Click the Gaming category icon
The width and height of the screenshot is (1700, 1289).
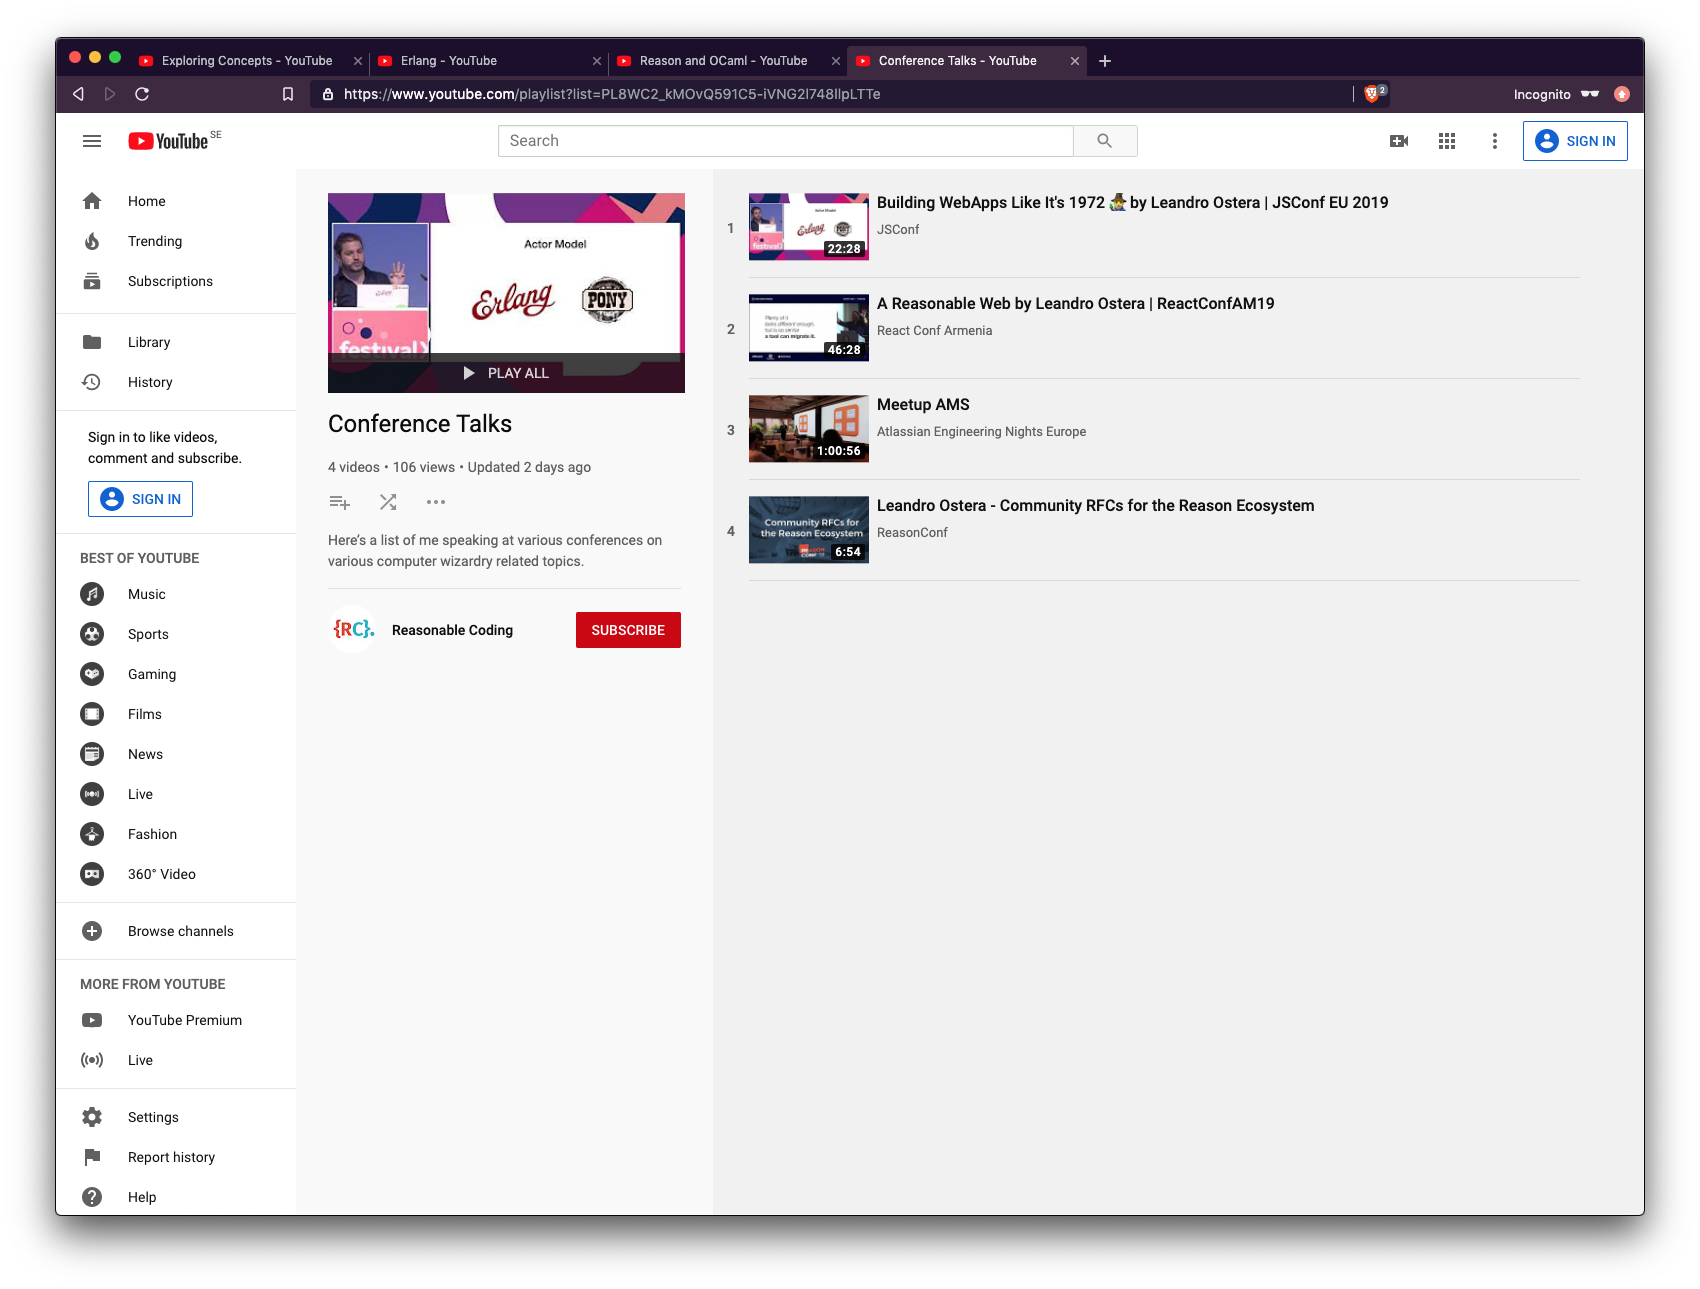(92, 674)
